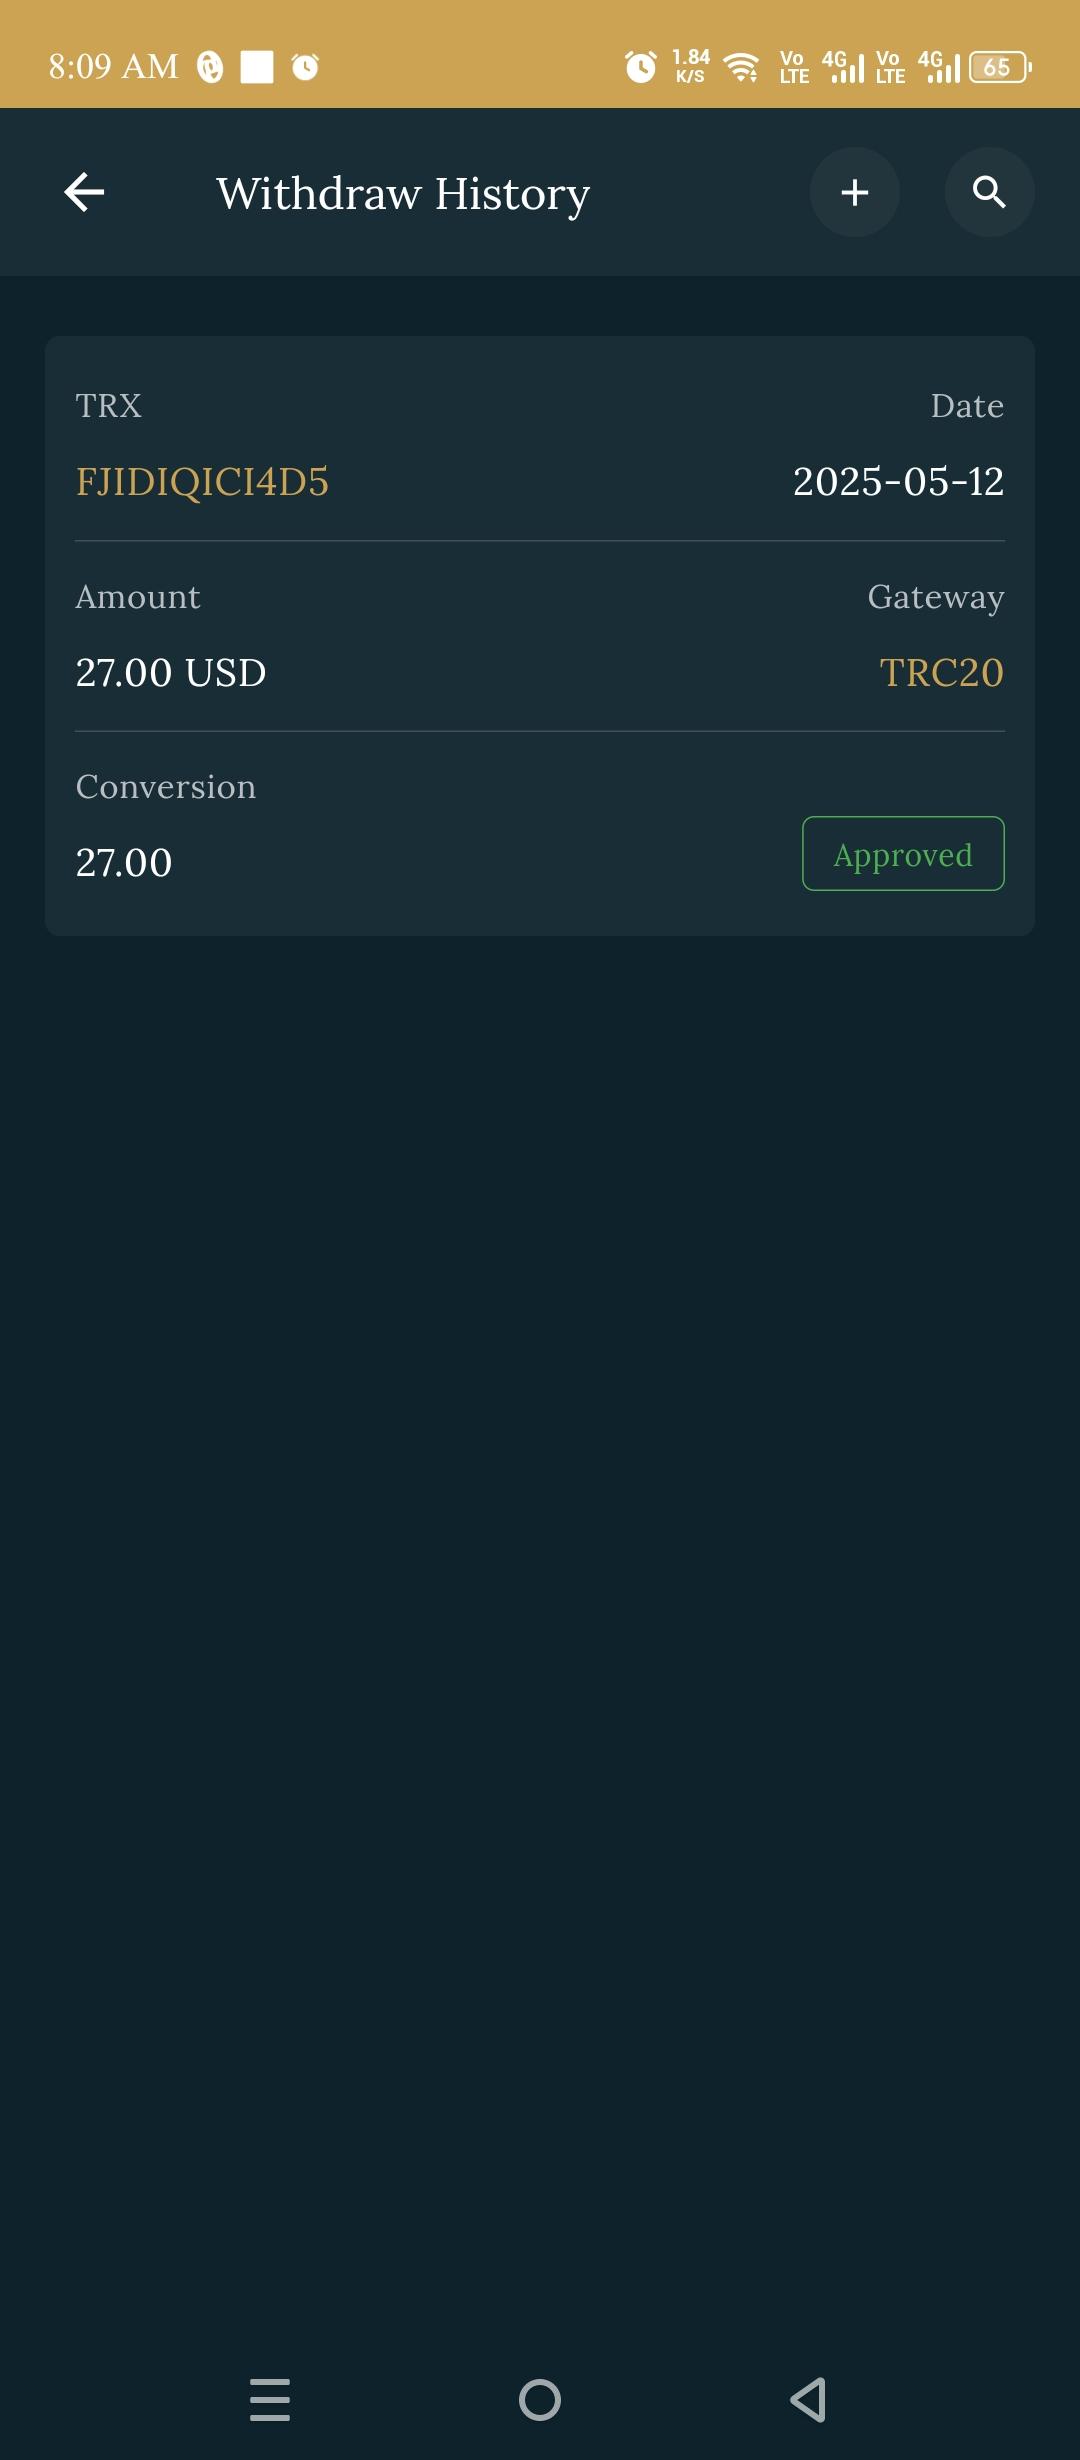Tap the date 2025-05-12

coord(898,482)
